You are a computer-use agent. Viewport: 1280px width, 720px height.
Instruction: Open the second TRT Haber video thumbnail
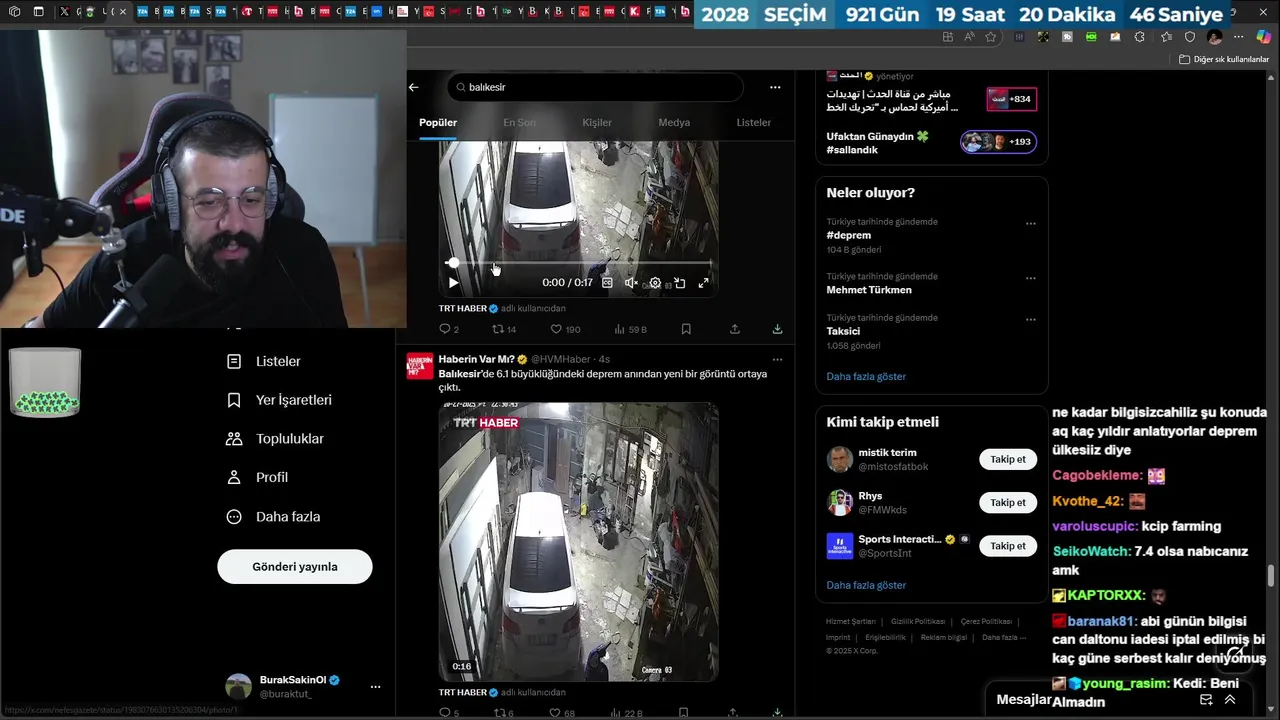click(x=578, y=542)
